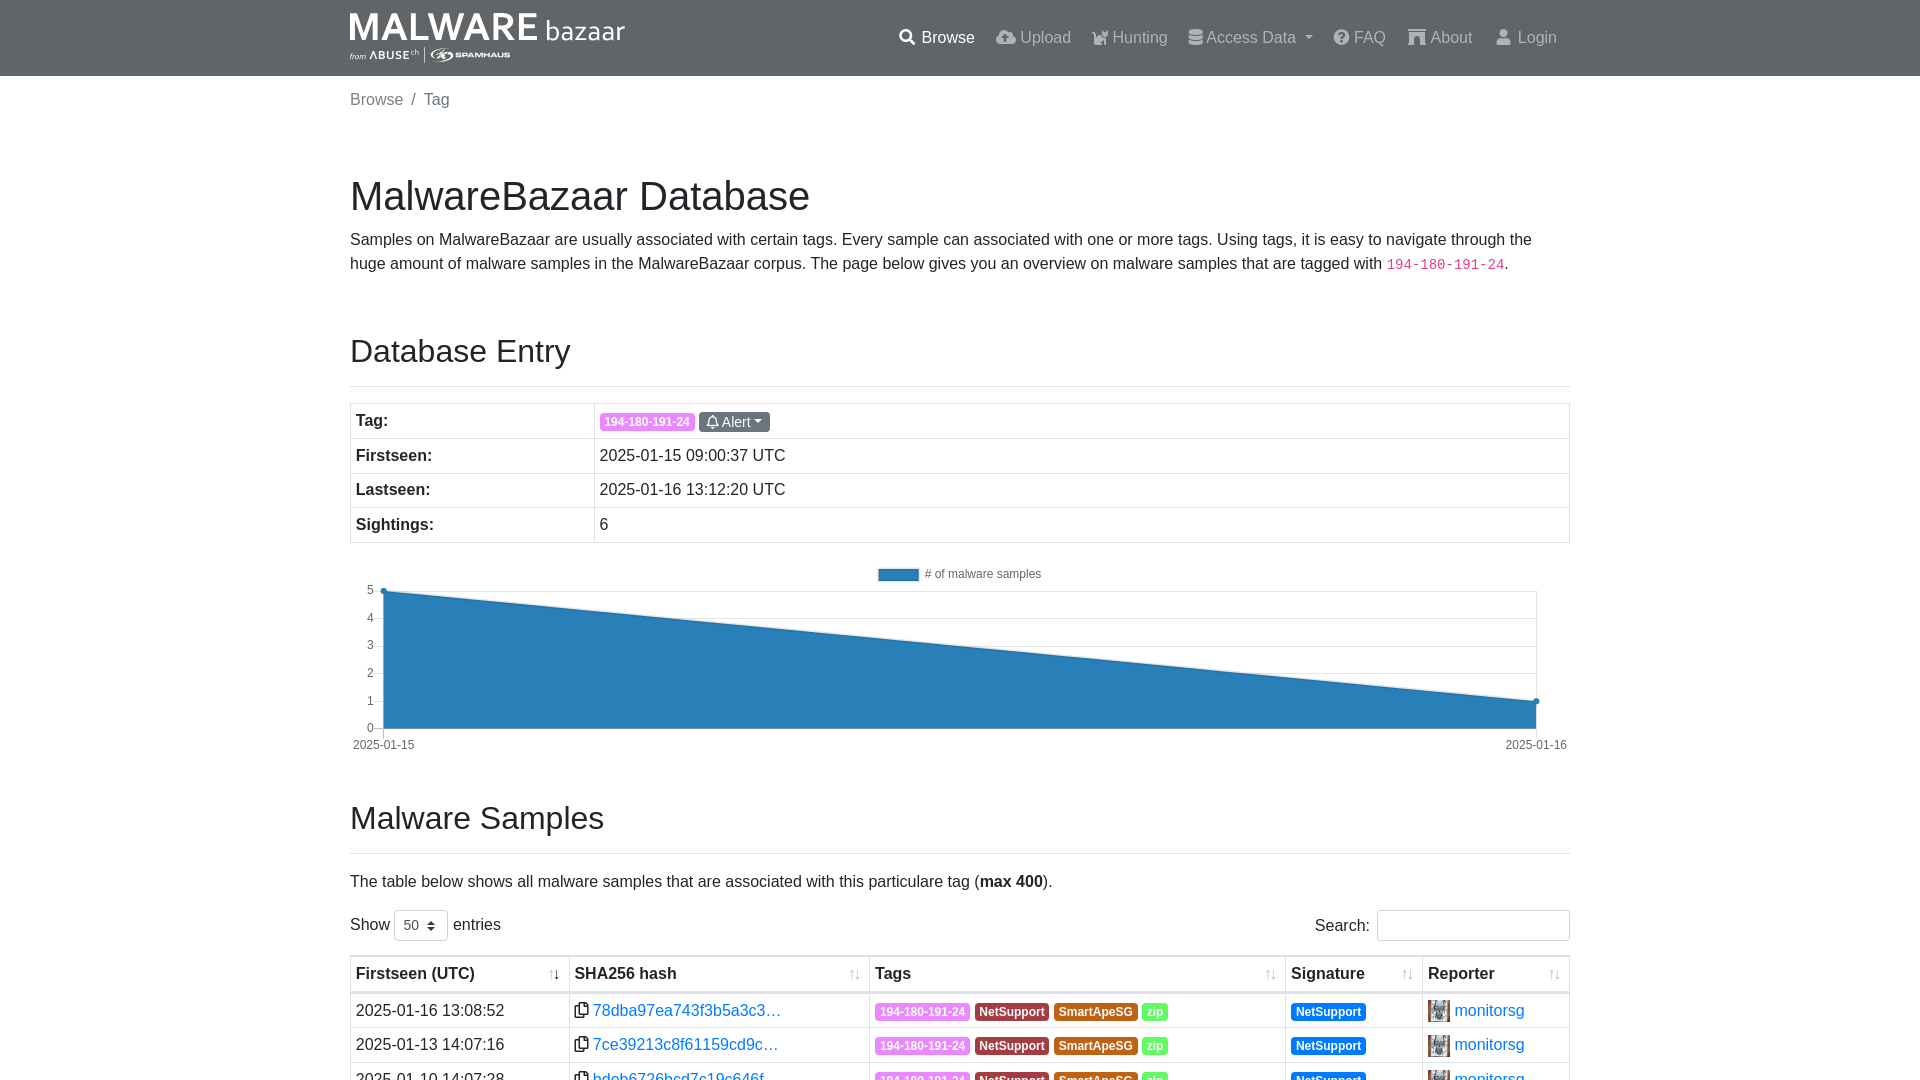Sort by Tags column
The height and width of the screenshot is (1080, 1920).
[1077, 974]
